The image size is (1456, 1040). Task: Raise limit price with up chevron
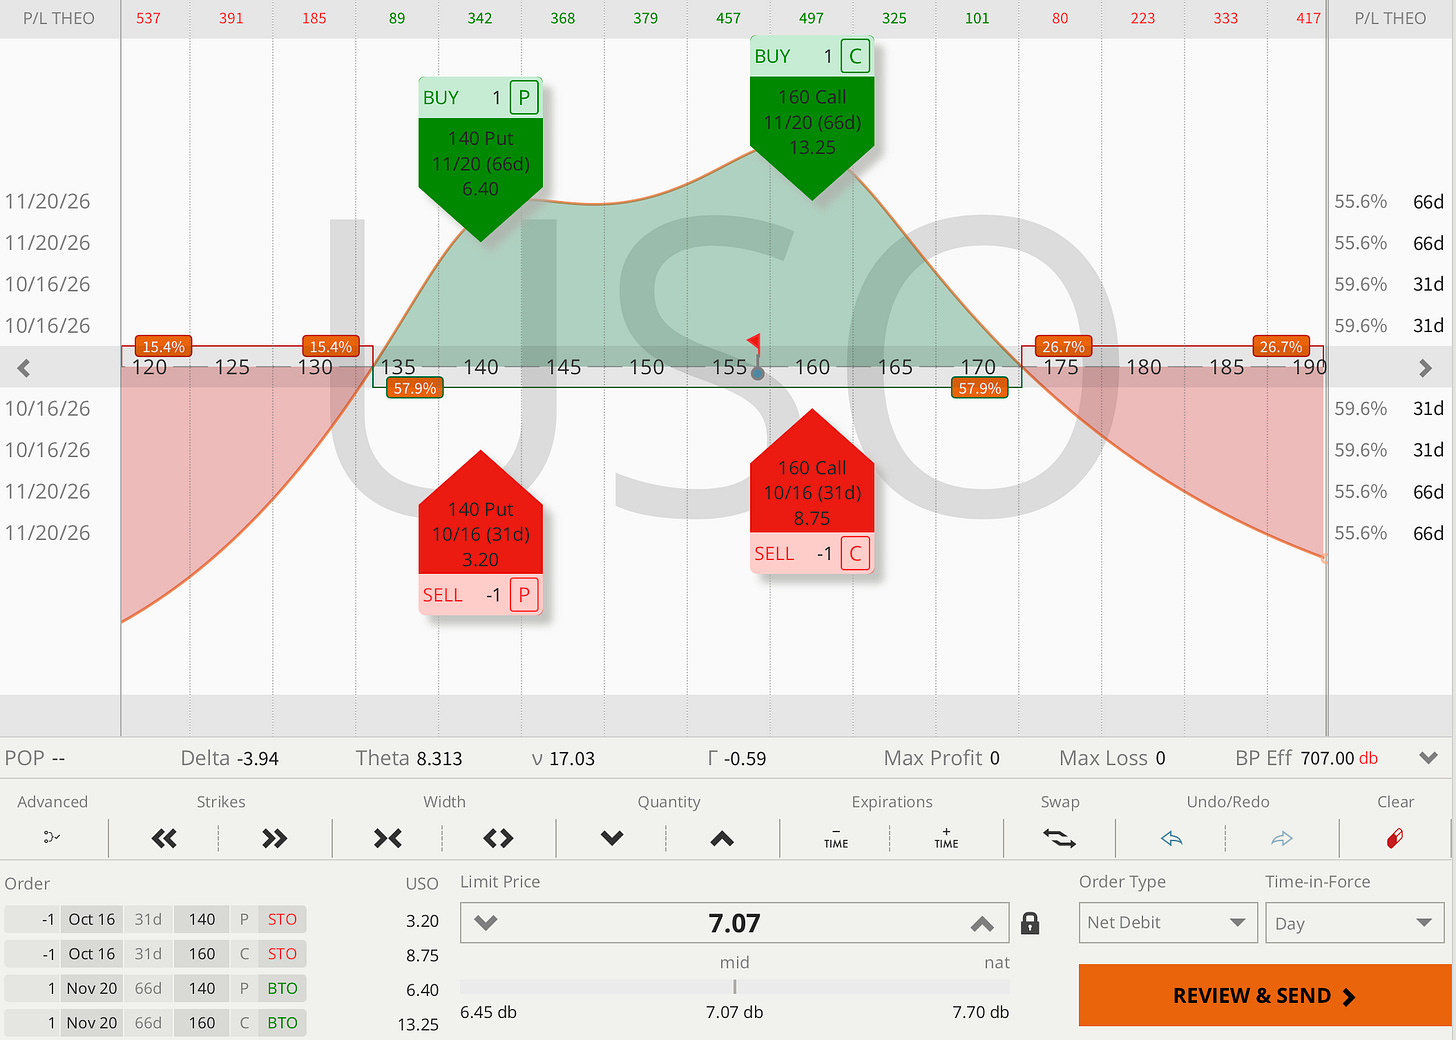[982, 923]
